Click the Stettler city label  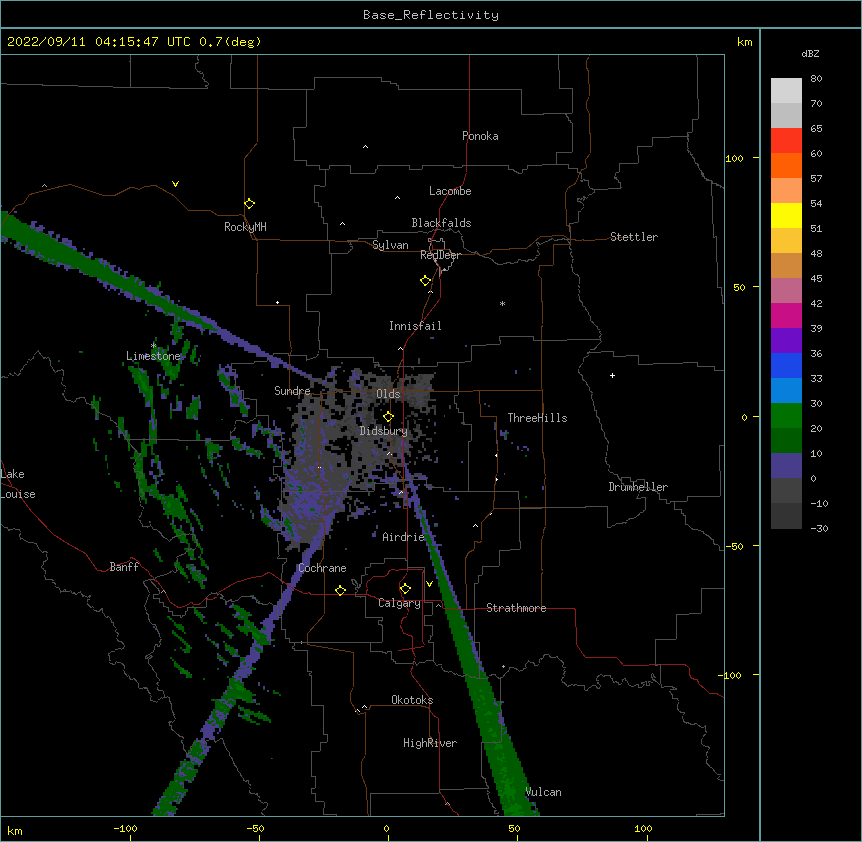point(634,237)
